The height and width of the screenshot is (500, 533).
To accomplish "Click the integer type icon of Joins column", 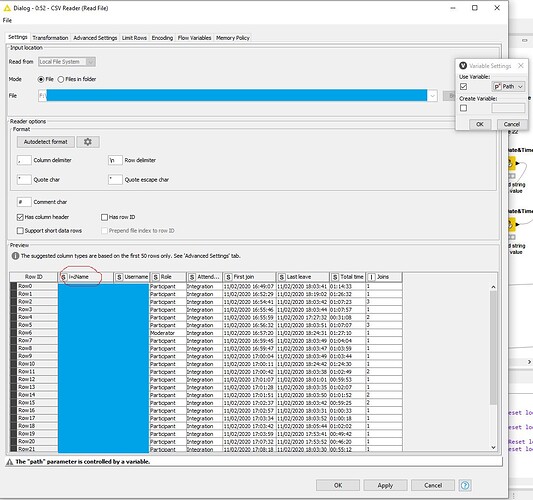I will [x=371, y=277].
